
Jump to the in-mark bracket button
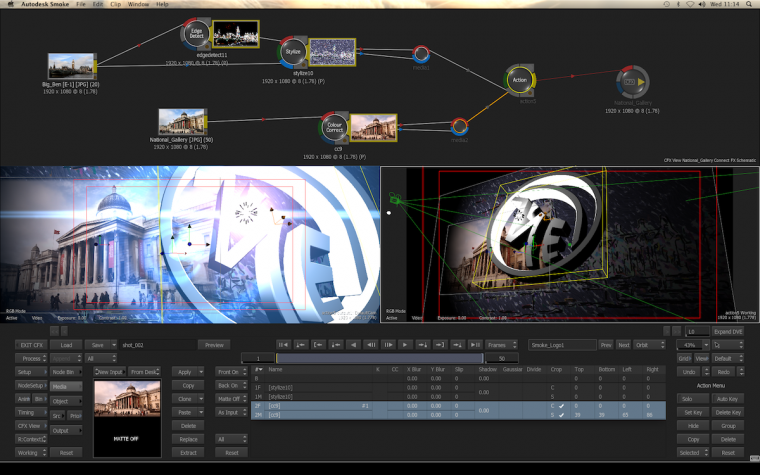pos(318,345)
